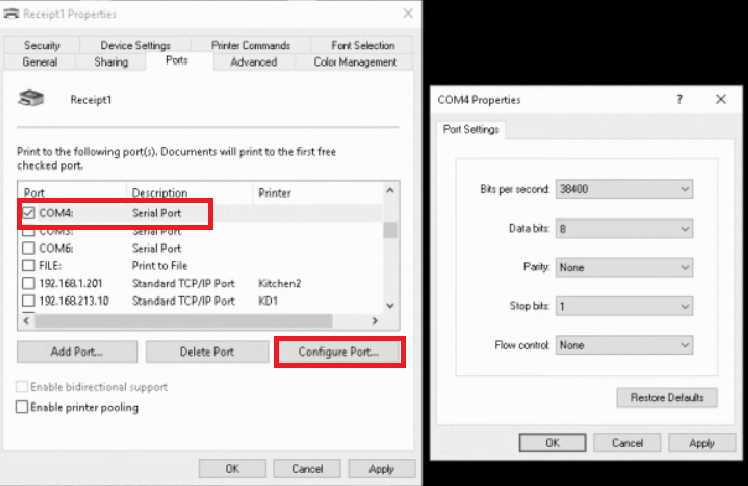The width and height of the screenshot is (748, 486).
Task: Click the port list scroll left arrow
Action: tap(26, 321)
